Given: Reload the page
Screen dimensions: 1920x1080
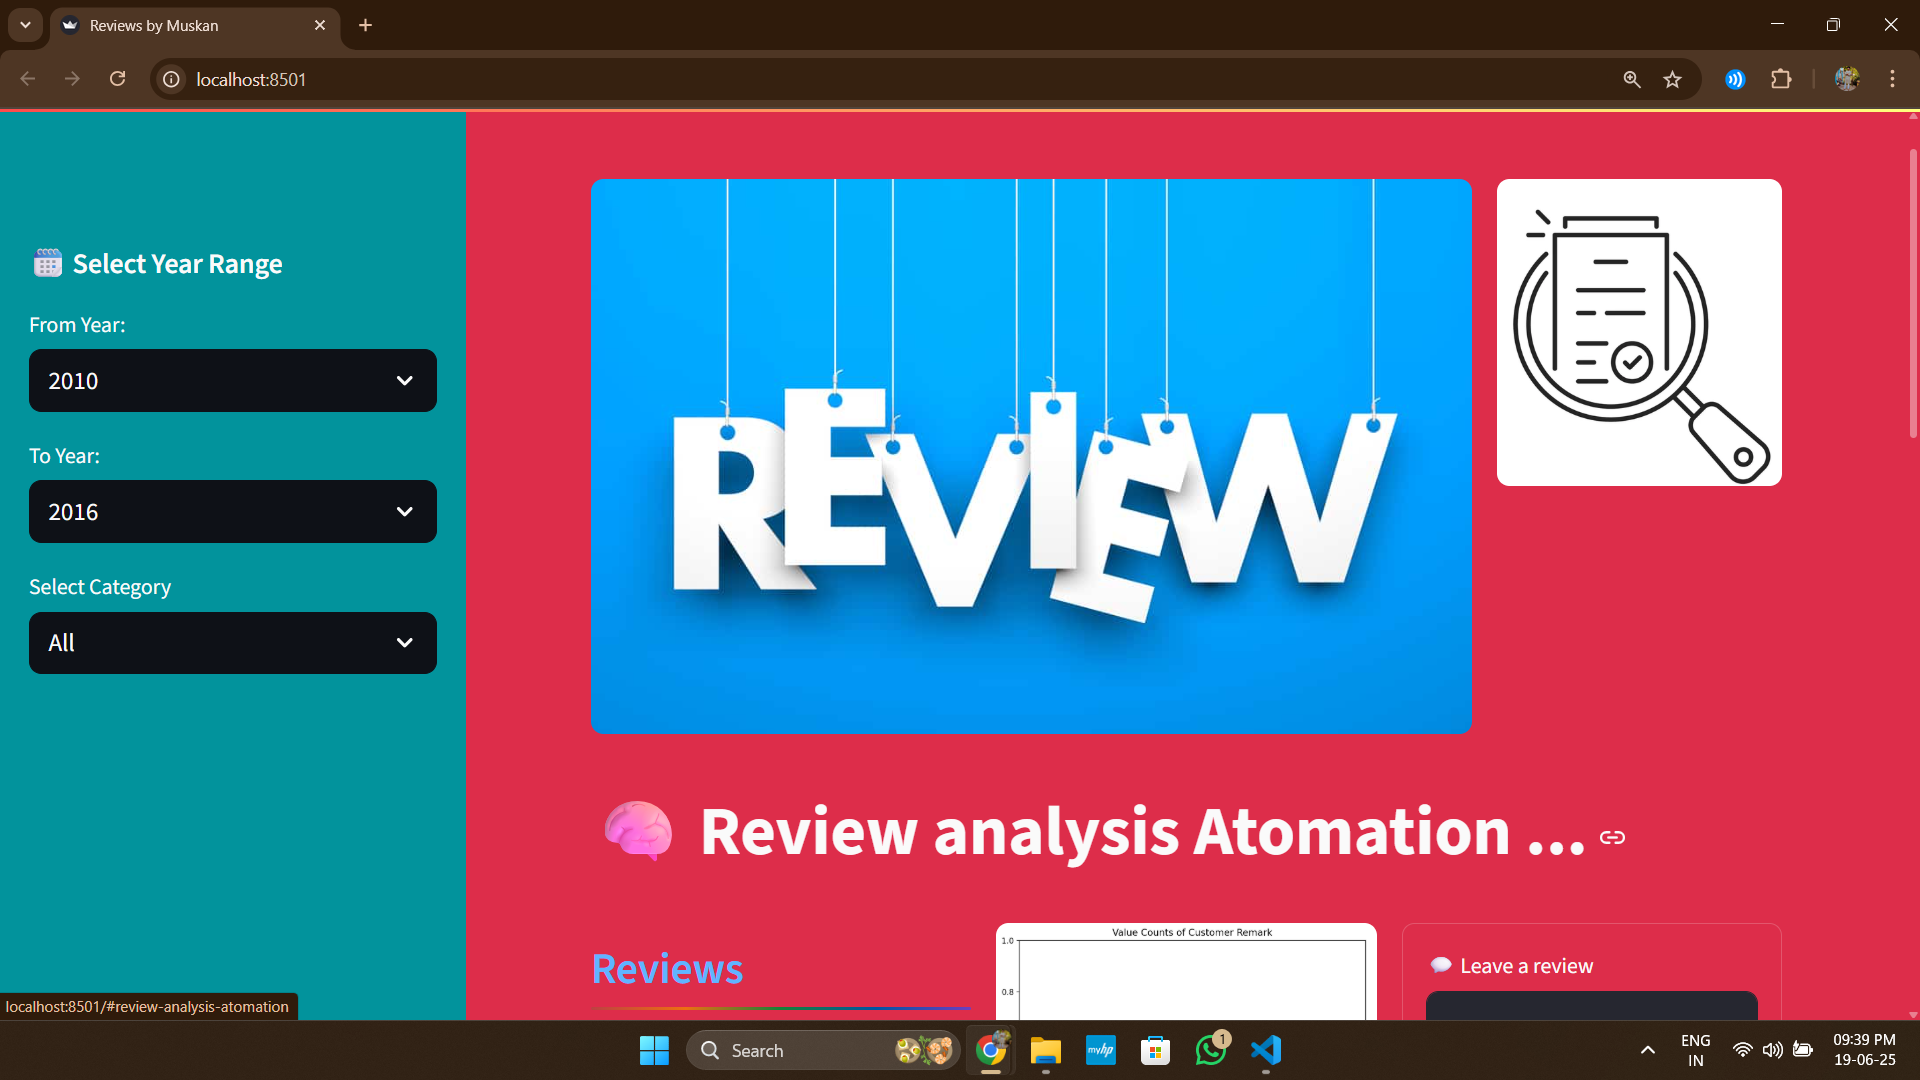Looking at the screenshot, I should pos(117,79).
